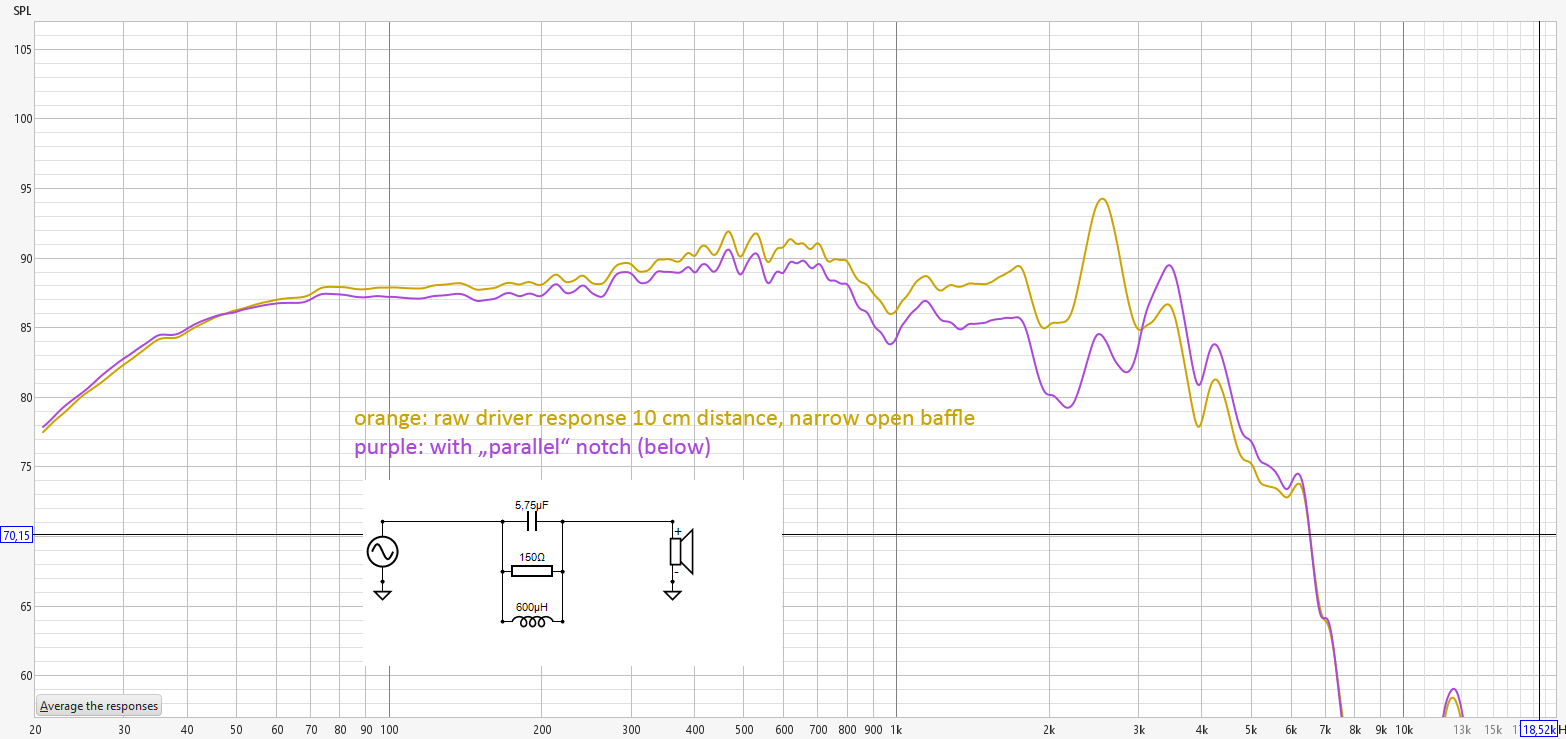The width and height of the screenshot is (1566, 739).
Task: Click the capacitor symbol under 5,75µF
Action: click(x=532, y=521)
